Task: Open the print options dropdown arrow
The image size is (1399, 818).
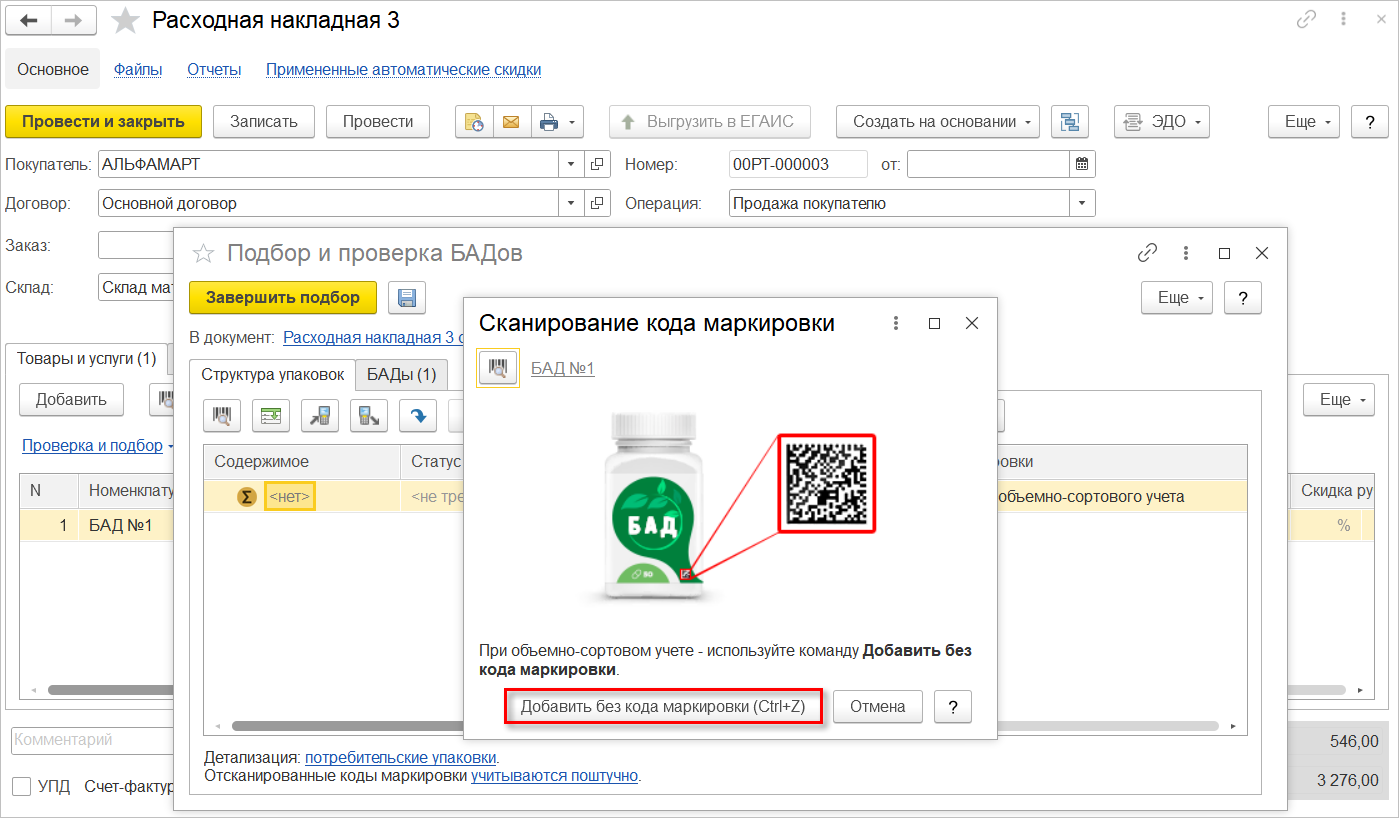Action: coord(573,122)
